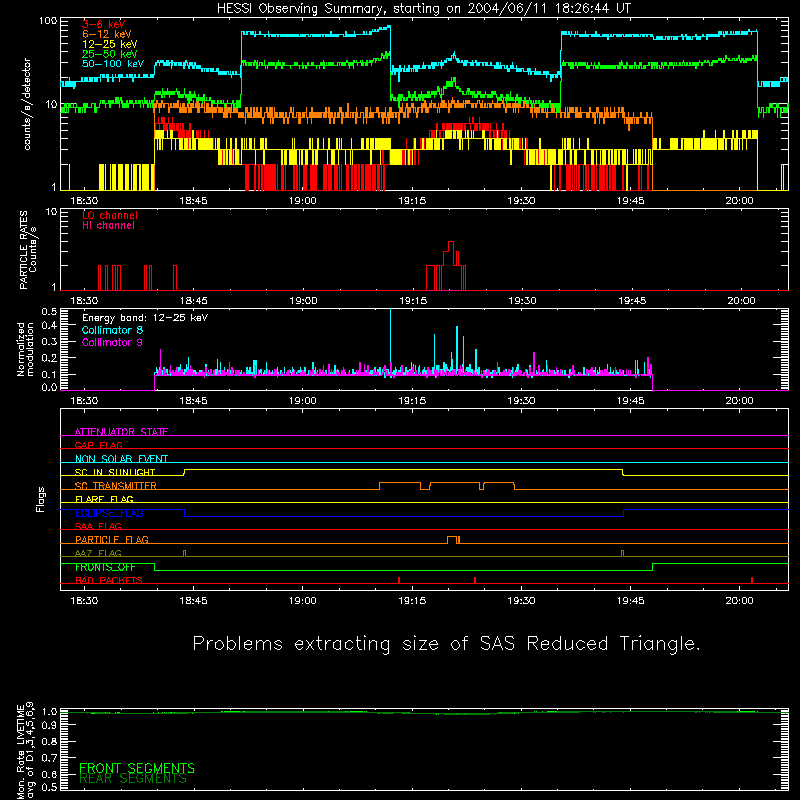Screen dimensions: 800x800
Task: Click 19:15 tick on the particle rates axis
Action: [x=413, y=301]
